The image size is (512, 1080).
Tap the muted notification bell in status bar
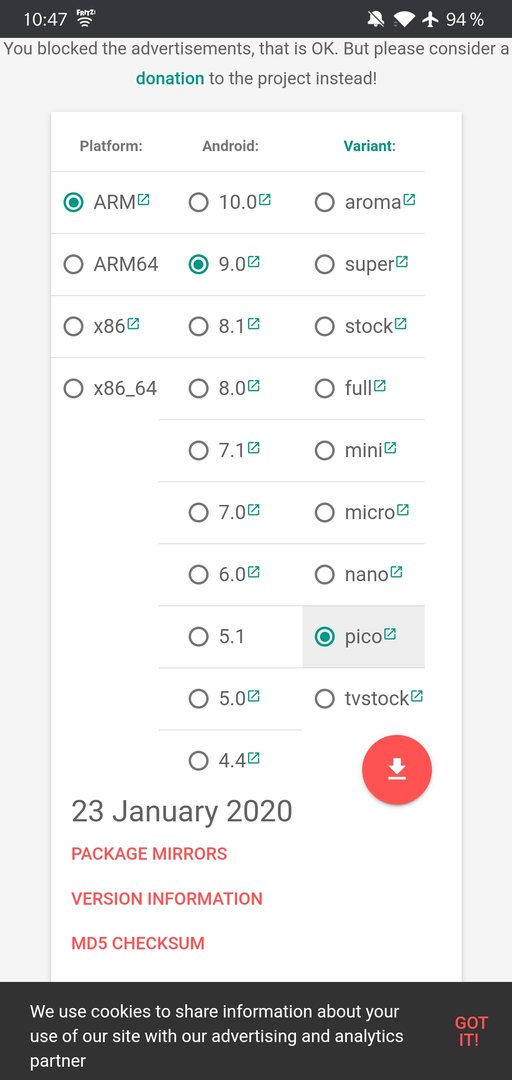[x=376, y=19]
